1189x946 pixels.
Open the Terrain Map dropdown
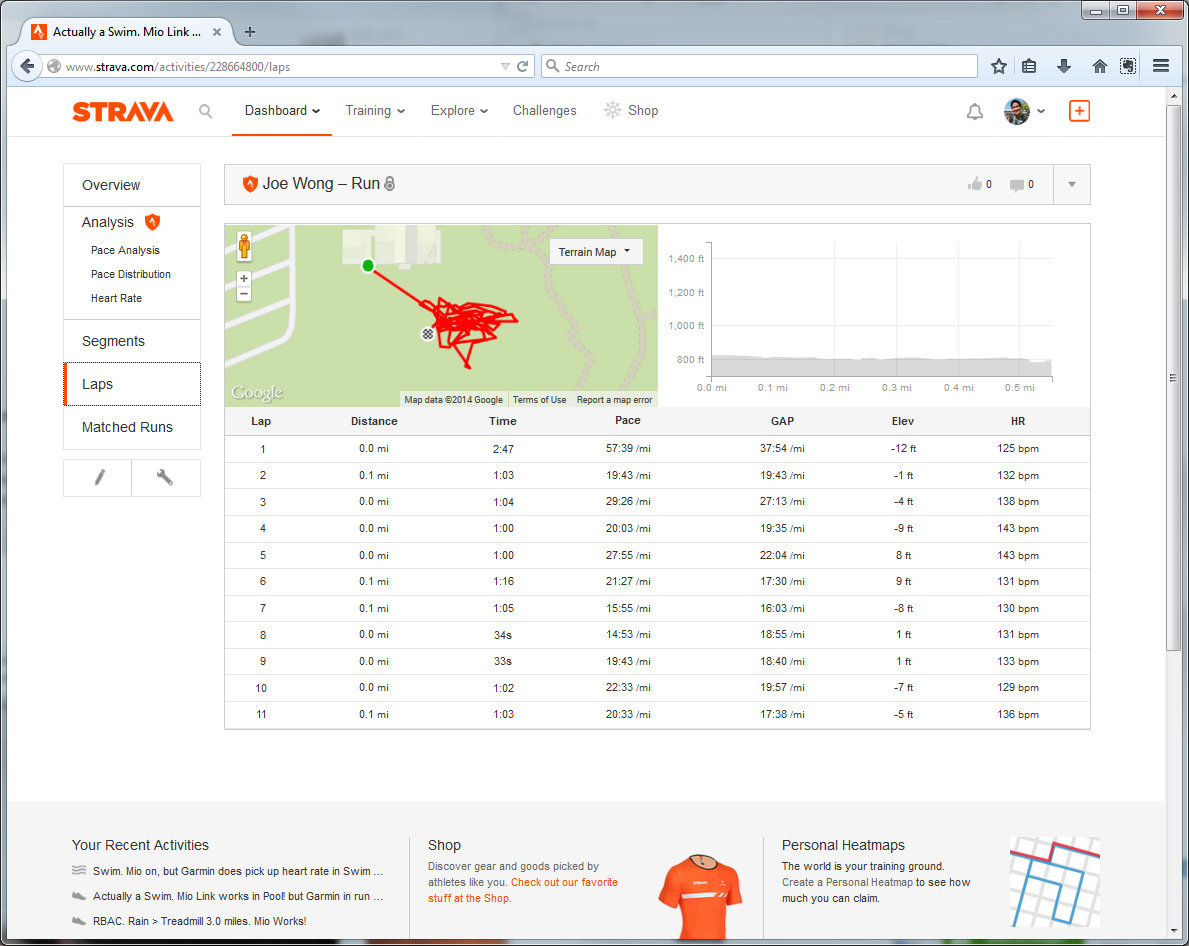click(595, 252)
